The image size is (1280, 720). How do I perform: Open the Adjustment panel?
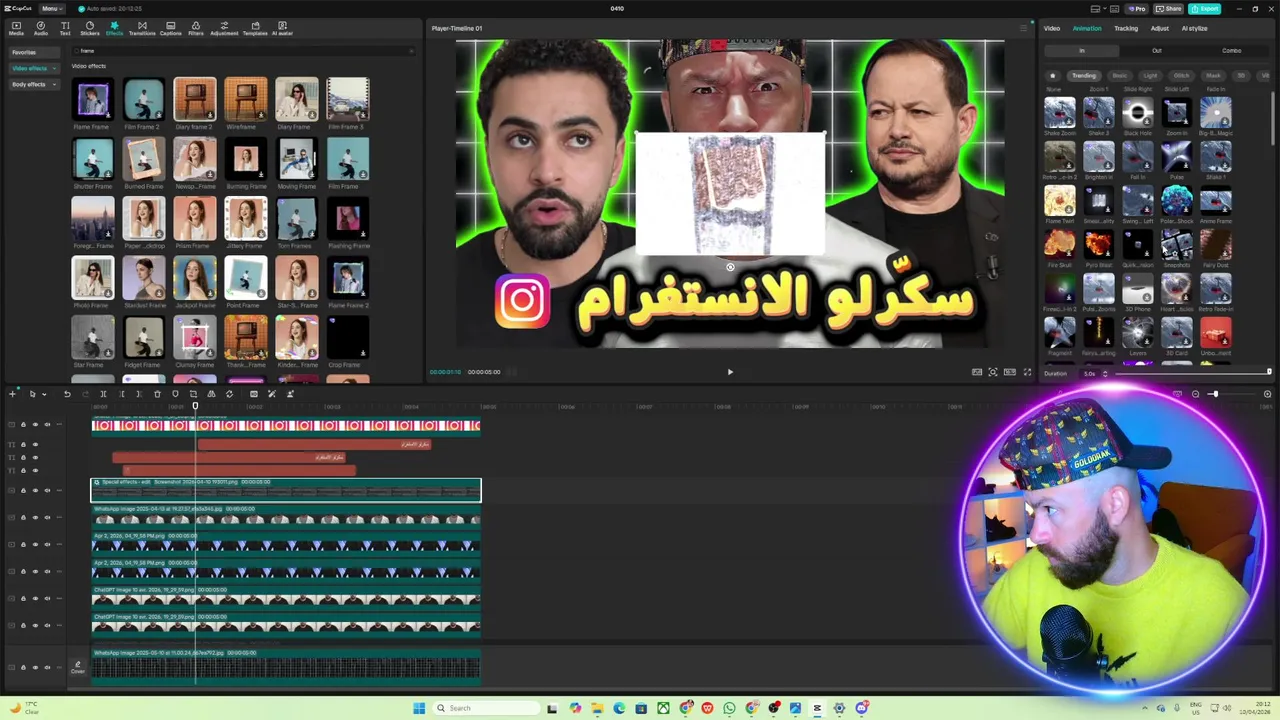(x=224, y=28)
